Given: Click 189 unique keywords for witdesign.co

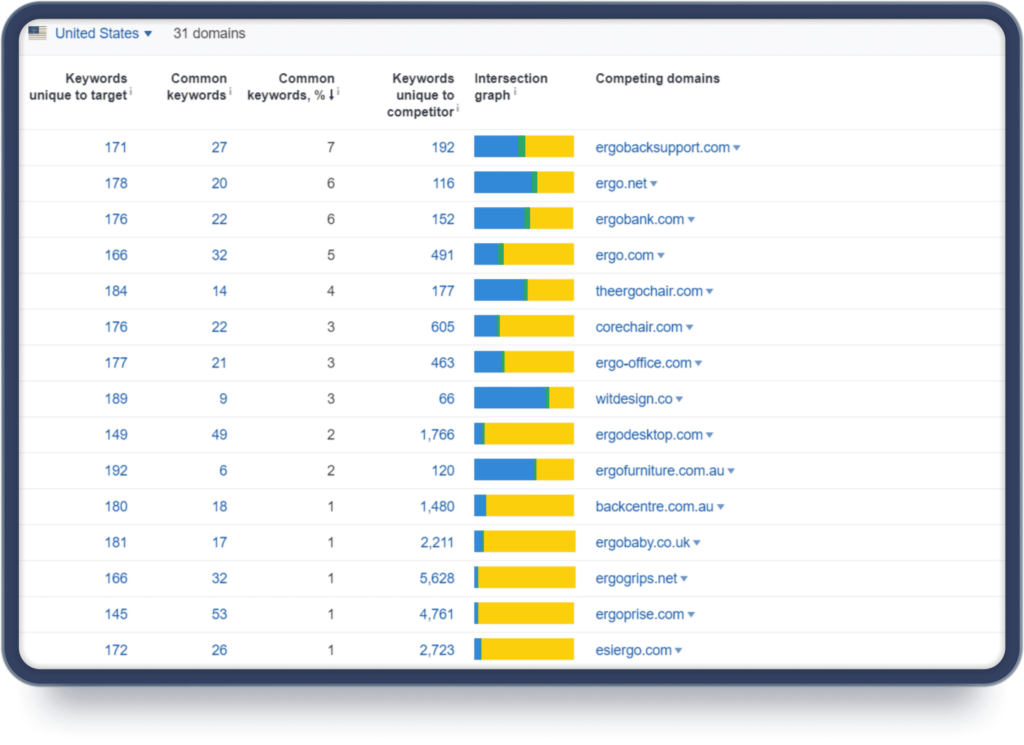Looking at the screenshot, I should (116, 399).
